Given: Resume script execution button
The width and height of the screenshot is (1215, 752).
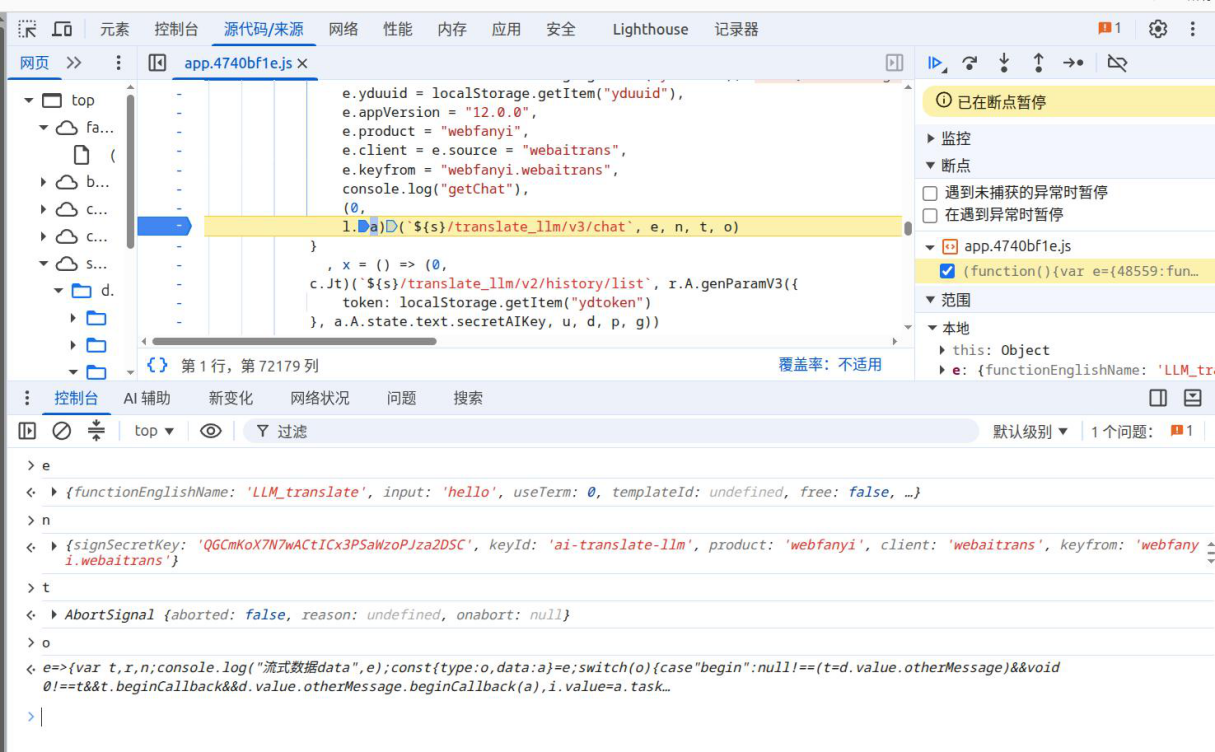Looking at the screenshot, I should (x=937, y=63).
